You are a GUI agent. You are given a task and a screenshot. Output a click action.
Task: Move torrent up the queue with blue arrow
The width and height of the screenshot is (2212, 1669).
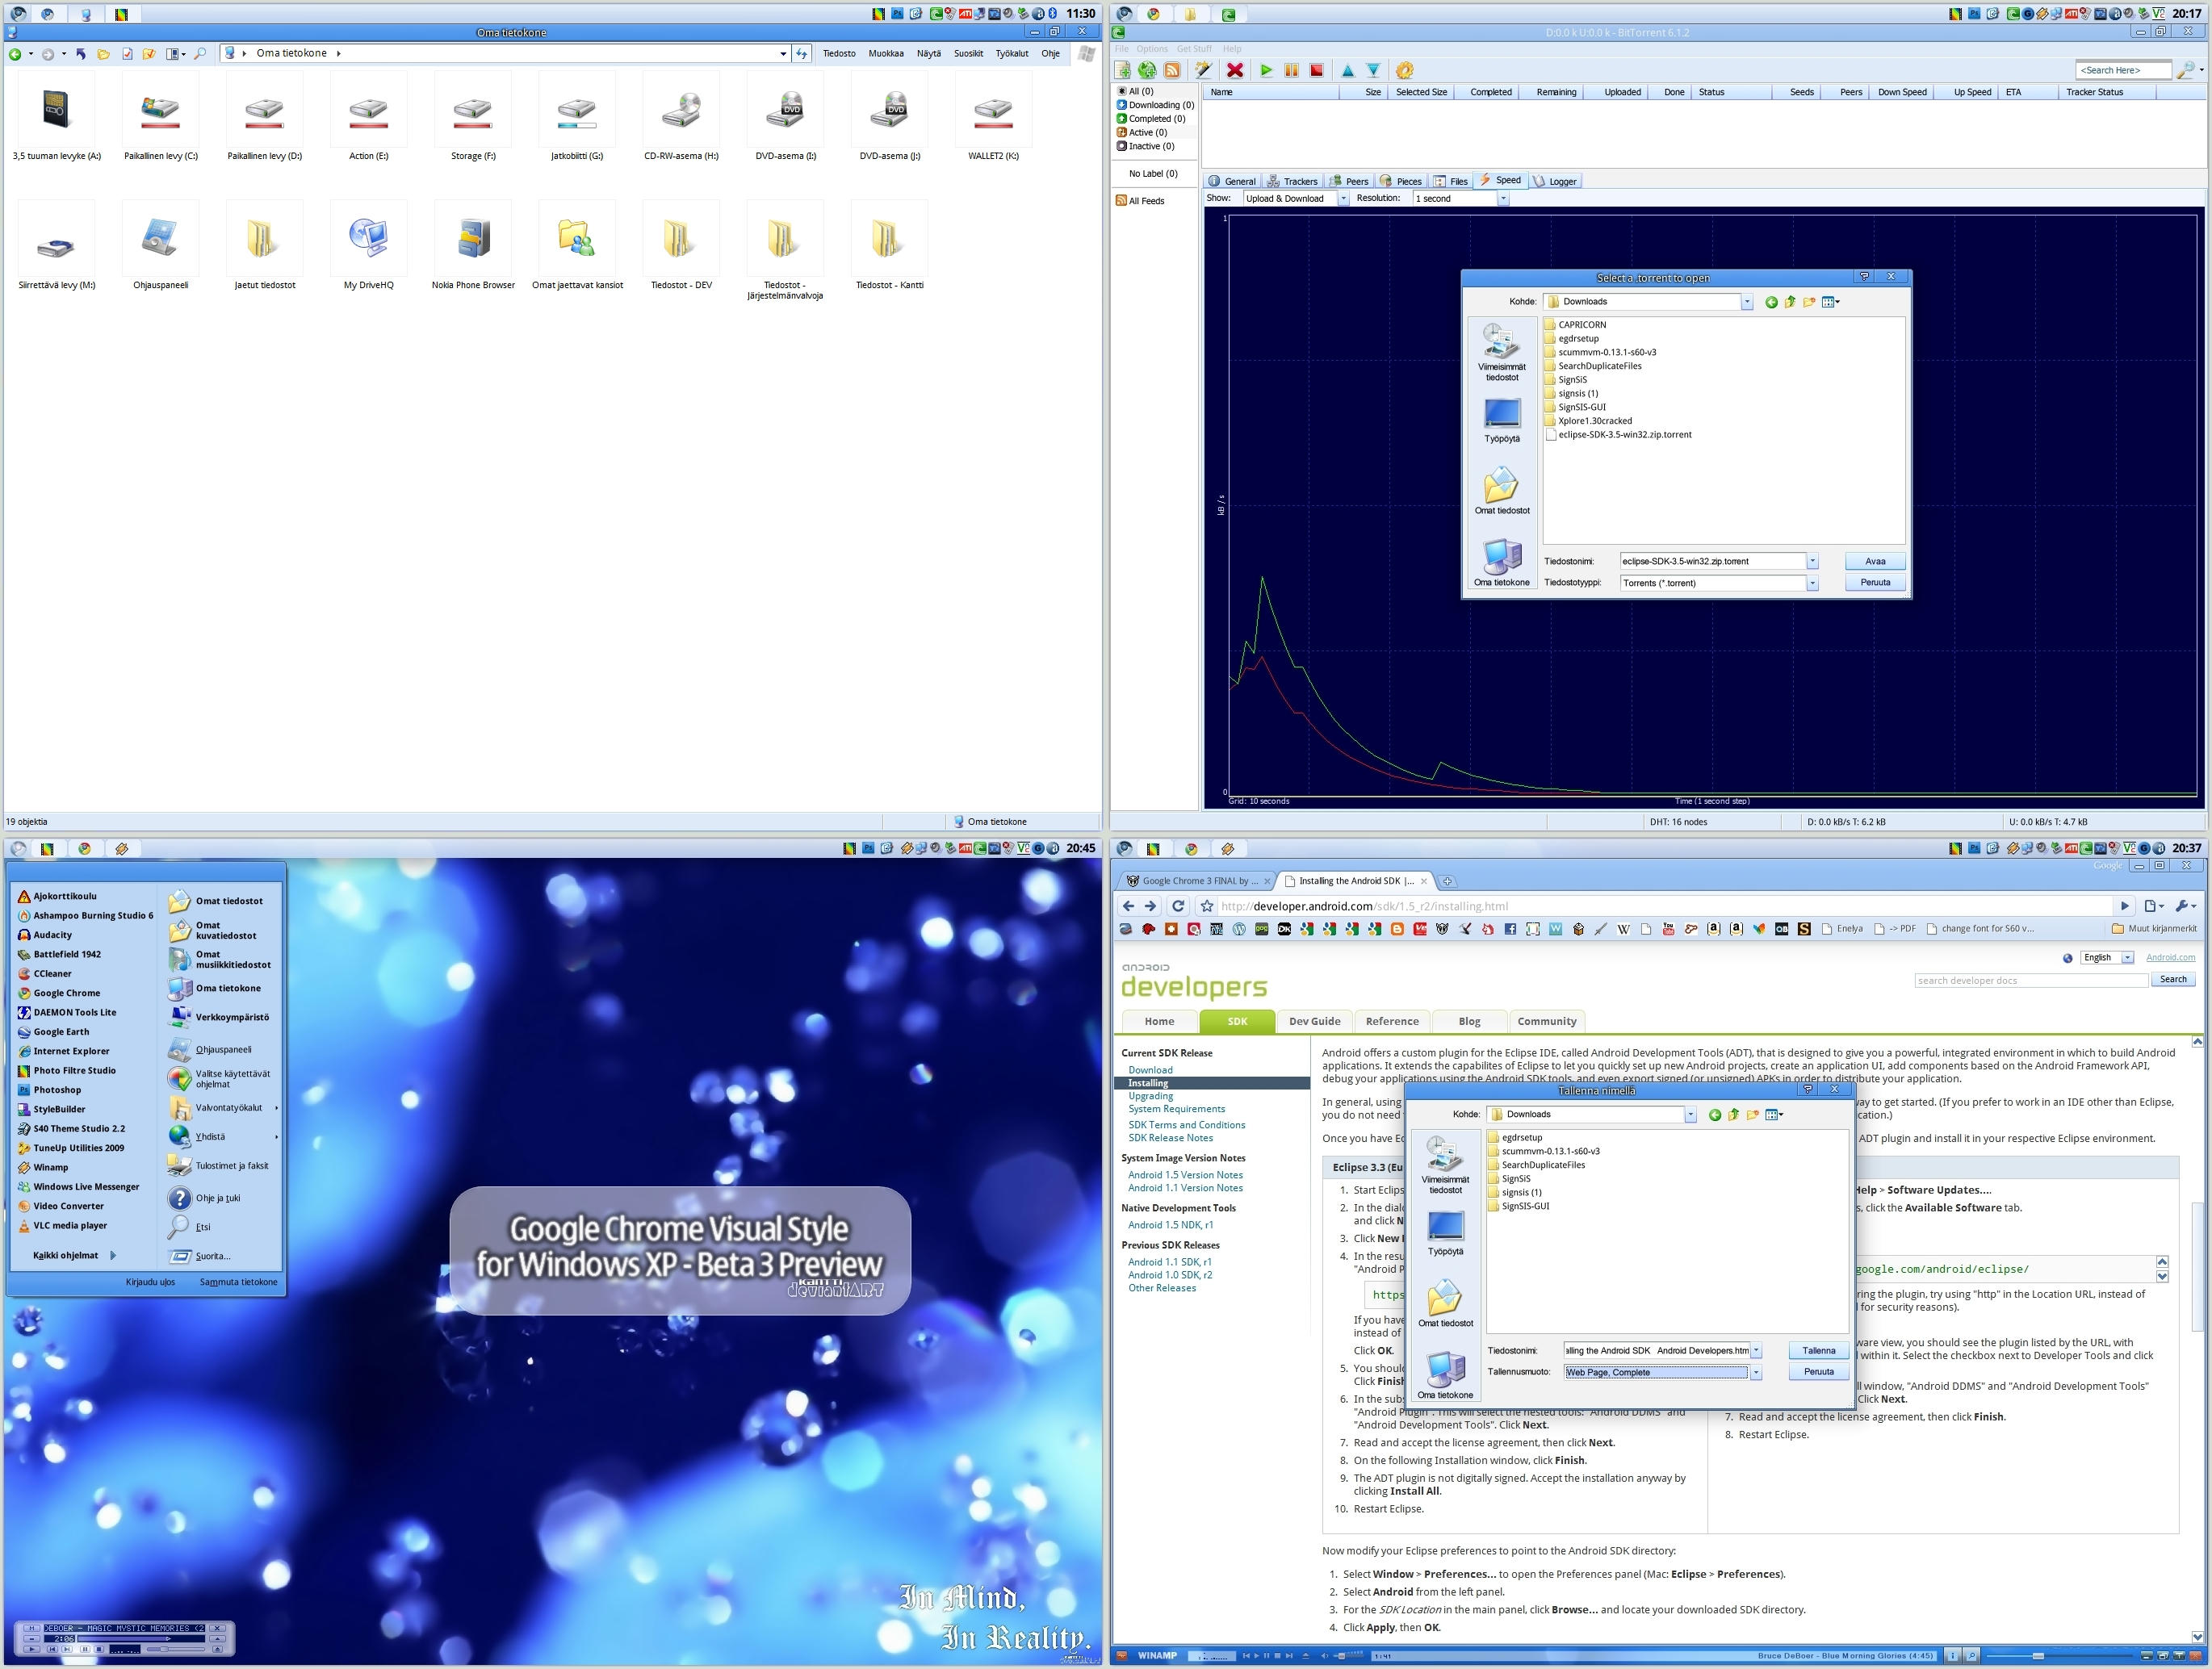coord(1347,70)
